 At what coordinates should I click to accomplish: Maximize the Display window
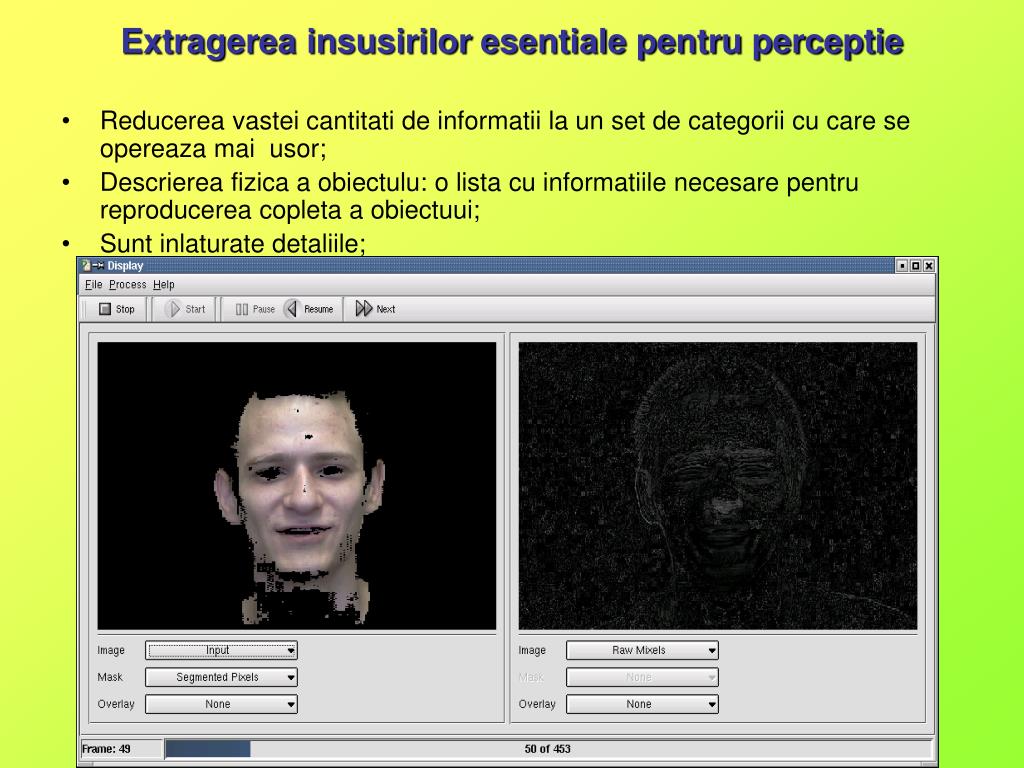pyautogui.click(x=916, y=266)
